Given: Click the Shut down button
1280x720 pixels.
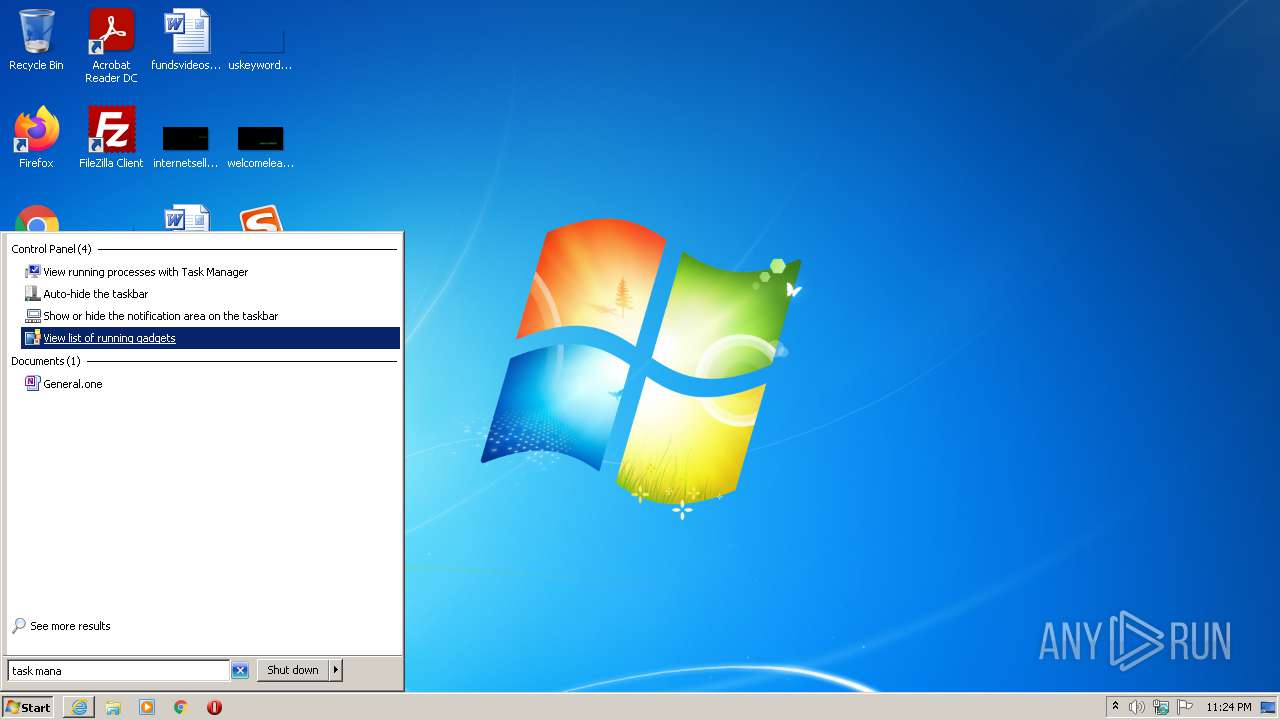Looking at the screenshot, I should pyautogui.click(x=293, y=670).
